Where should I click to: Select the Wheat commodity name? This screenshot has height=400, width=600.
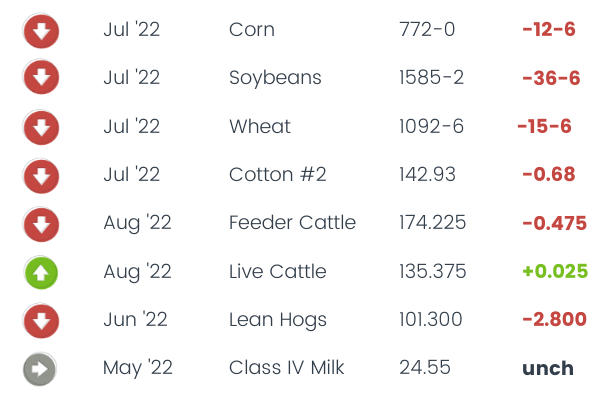tap(260, 127)
